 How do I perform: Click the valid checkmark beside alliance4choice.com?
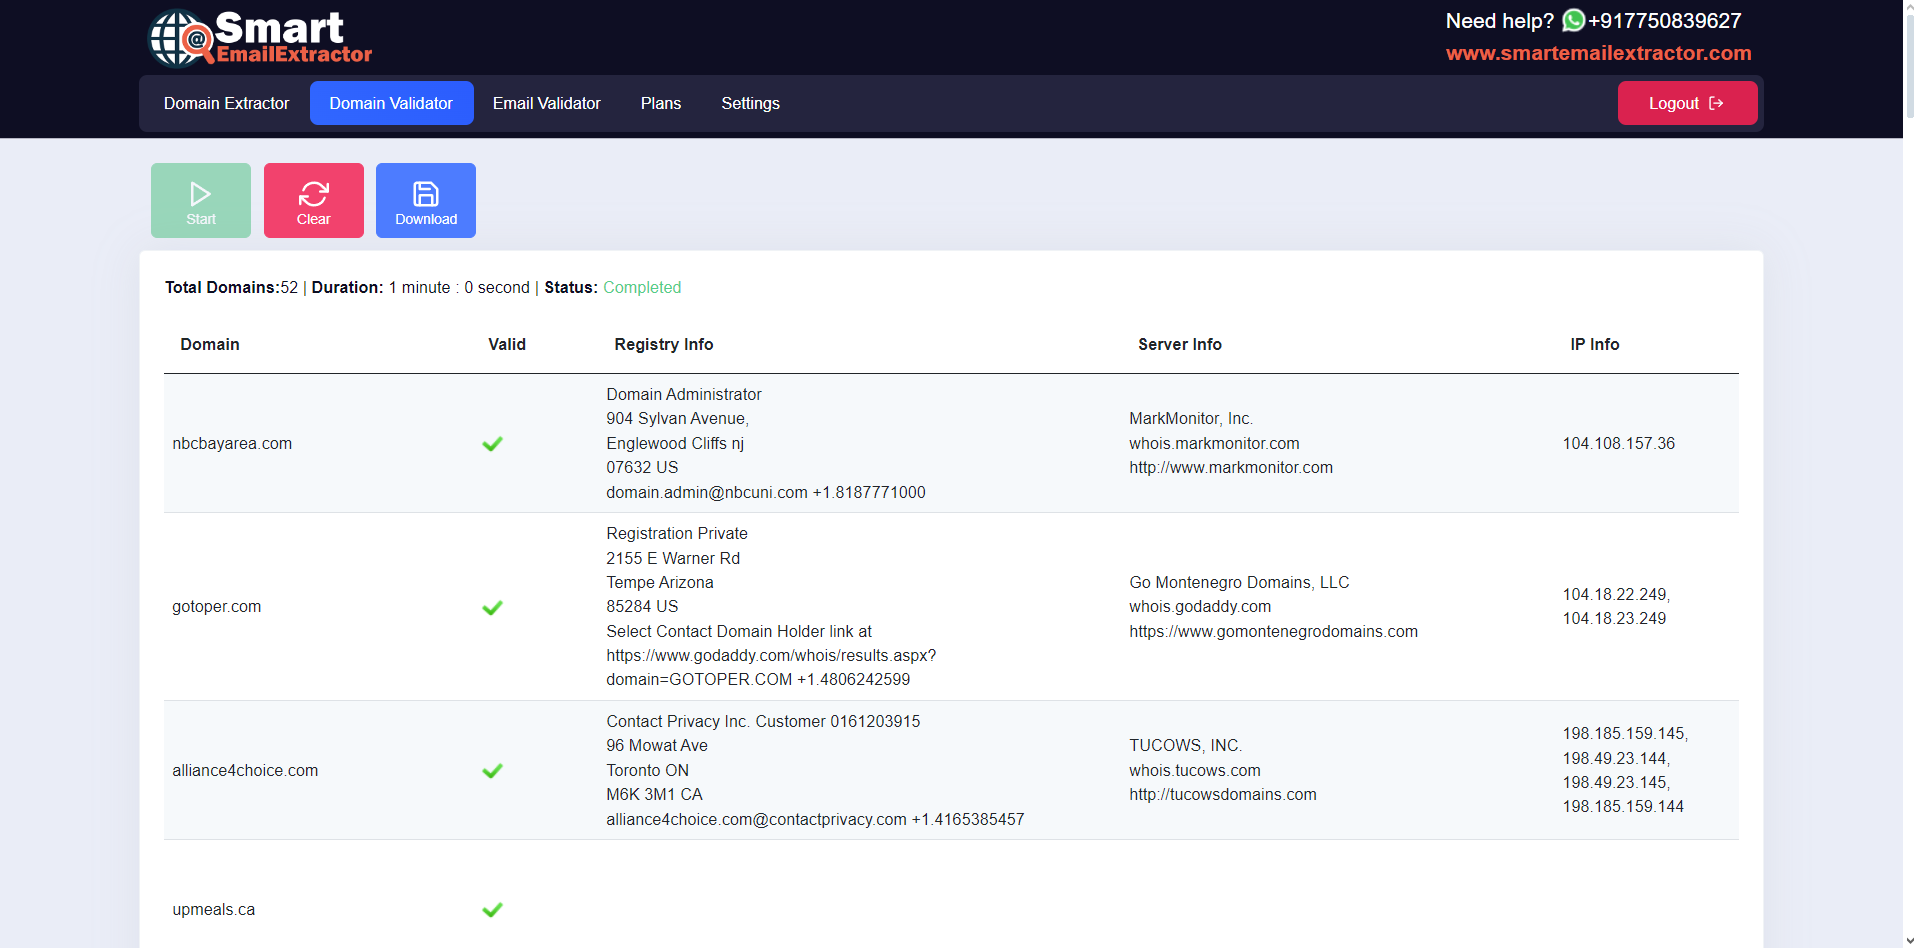(x=492, y=771)
